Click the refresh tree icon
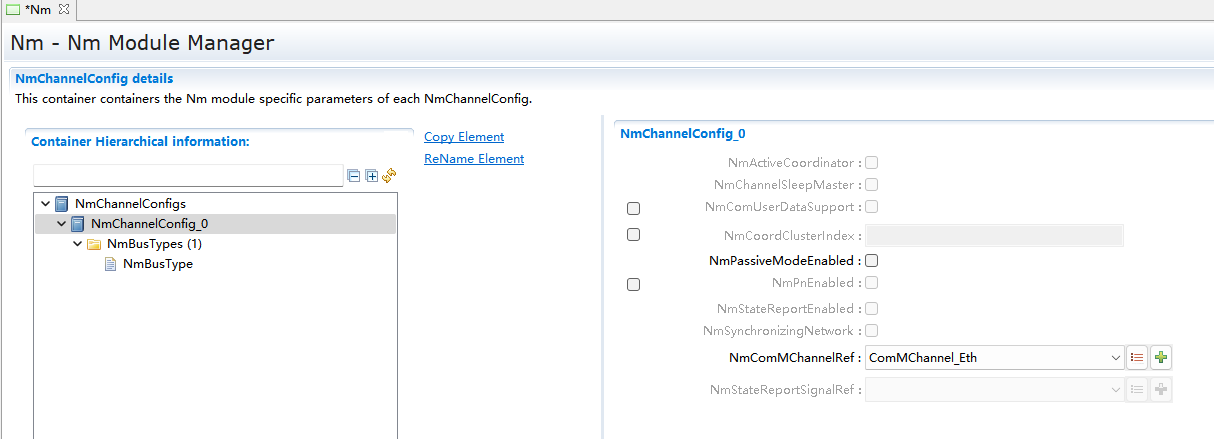Viewport: 1214px width, 439px height. (389, 175)
